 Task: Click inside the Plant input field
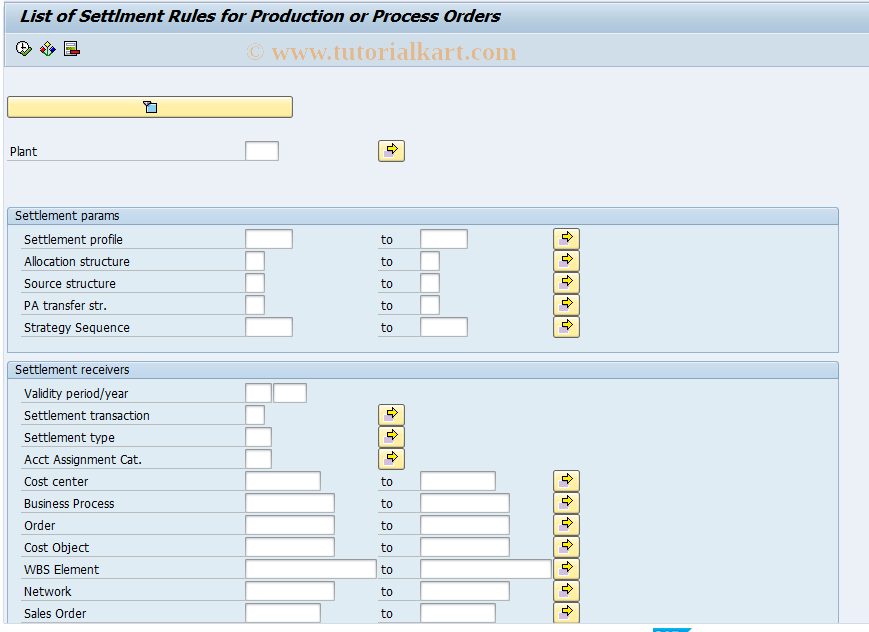point(261,150)
